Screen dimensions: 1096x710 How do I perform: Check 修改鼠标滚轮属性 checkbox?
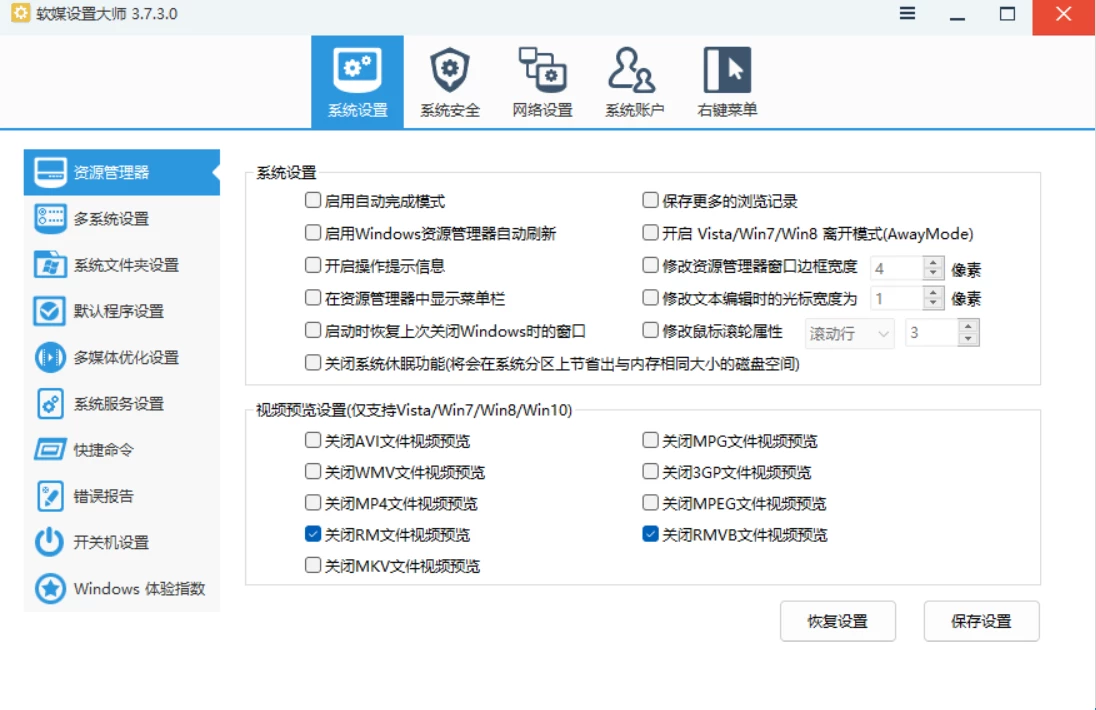pos(650,330)
